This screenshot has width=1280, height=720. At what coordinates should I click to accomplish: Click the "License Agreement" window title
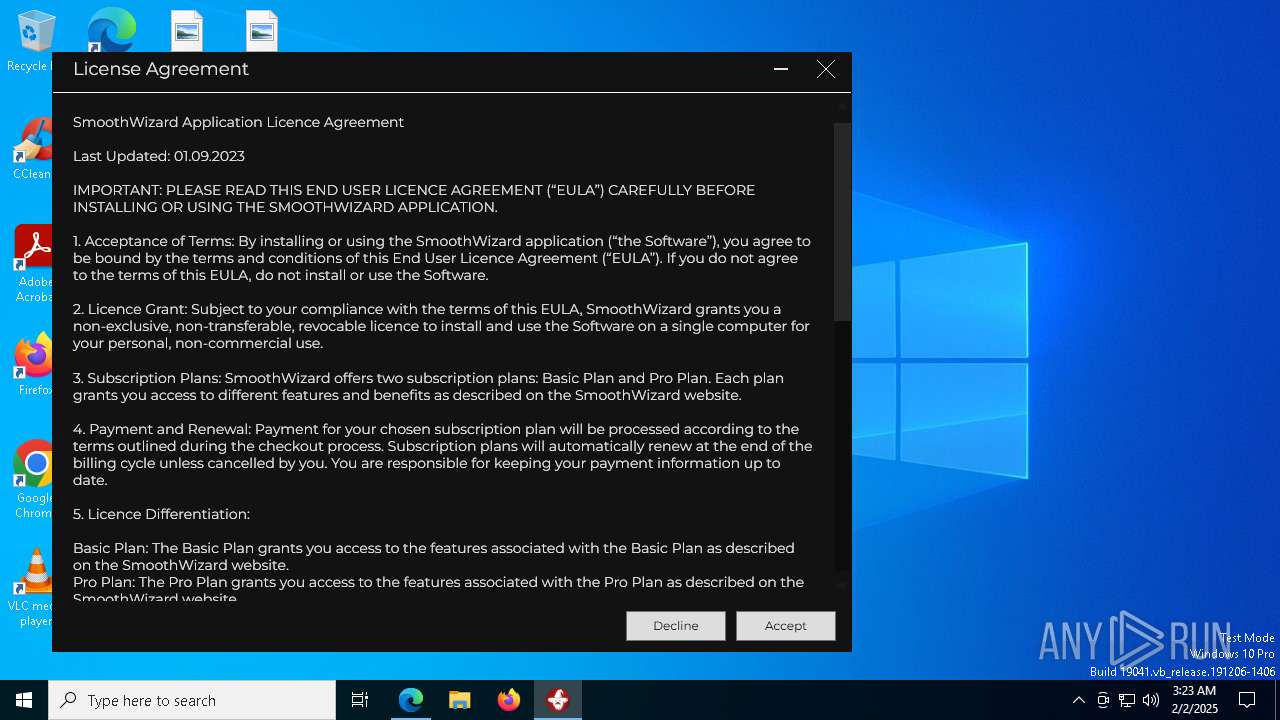161,69
